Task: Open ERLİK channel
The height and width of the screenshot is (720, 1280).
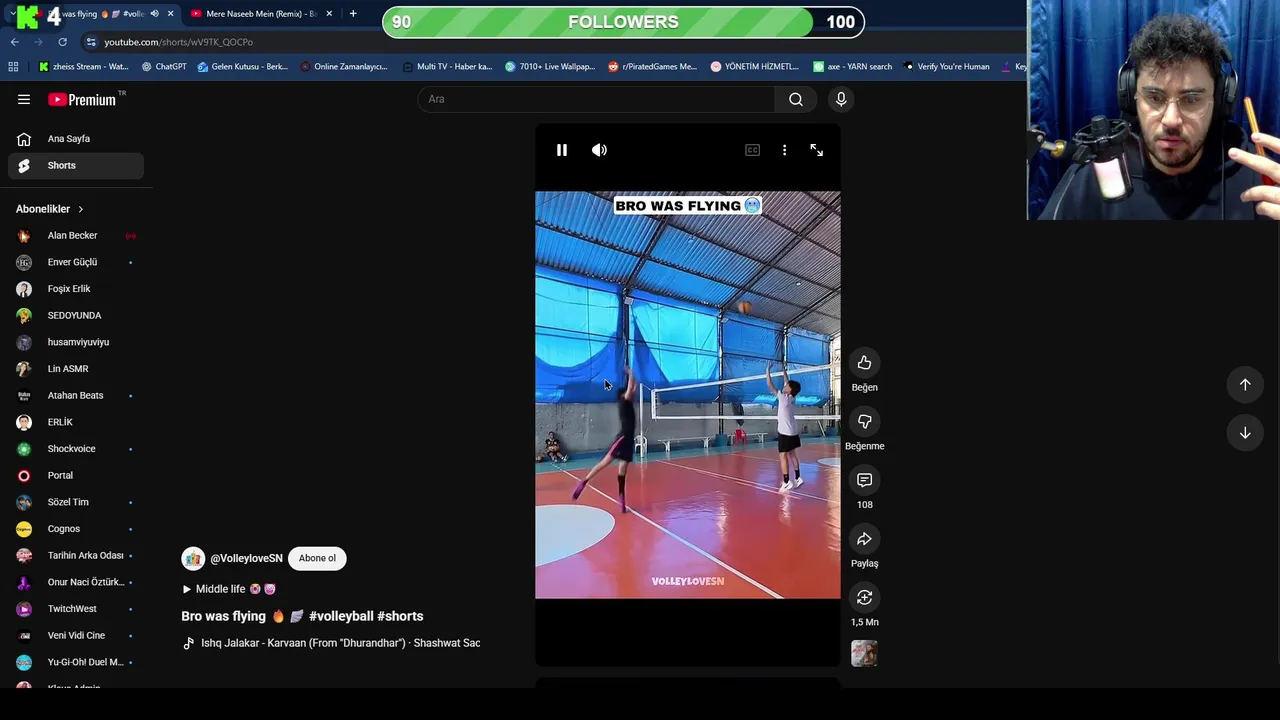Action: [76, 422]
